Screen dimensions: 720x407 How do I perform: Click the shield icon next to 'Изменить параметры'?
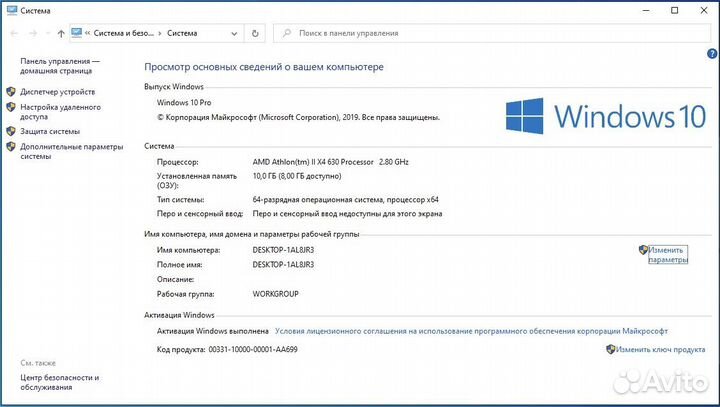643,250
